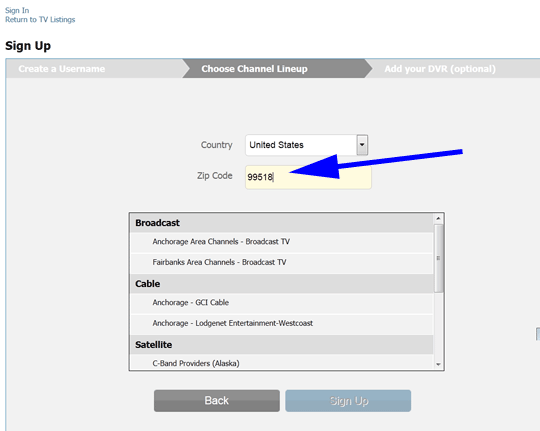Screen dimensions: 540x431
Task: Open the Sign In link
Action: tap(17, 10)
